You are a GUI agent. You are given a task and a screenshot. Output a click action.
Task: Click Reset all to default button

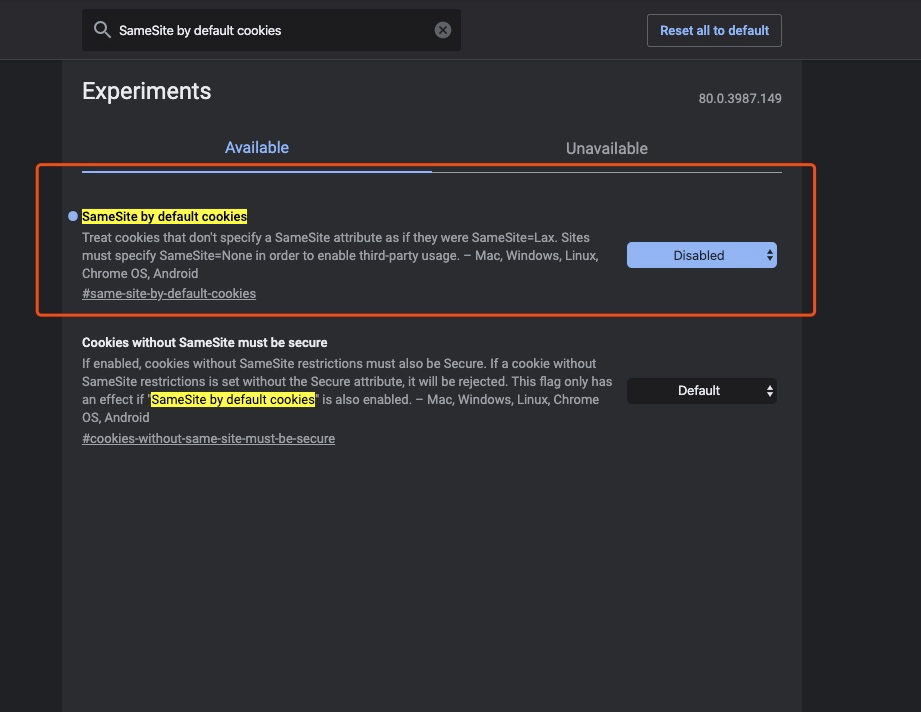pyautogui.click(x=714, y=31)
